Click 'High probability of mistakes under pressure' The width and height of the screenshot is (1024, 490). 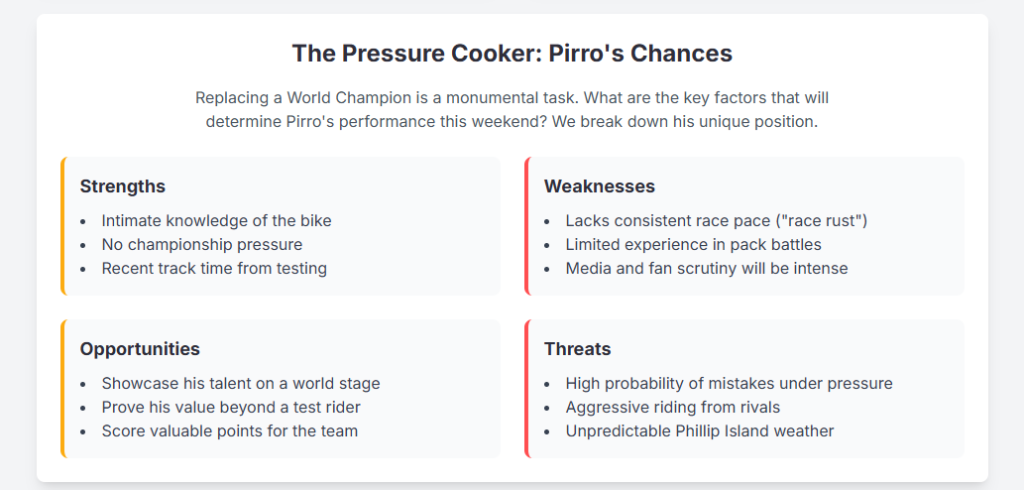pyautogui.click(x=728, y=383)
